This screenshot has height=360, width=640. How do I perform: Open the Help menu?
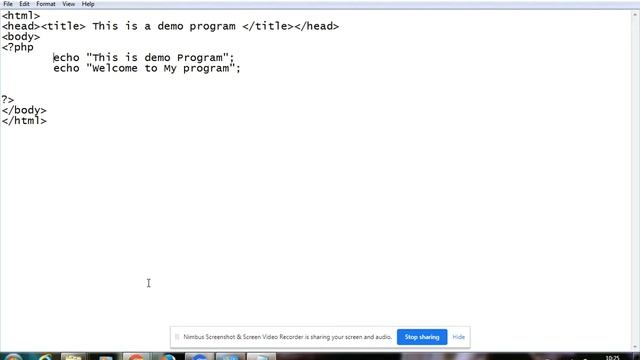pyautogui.click(x=88, y=4)
